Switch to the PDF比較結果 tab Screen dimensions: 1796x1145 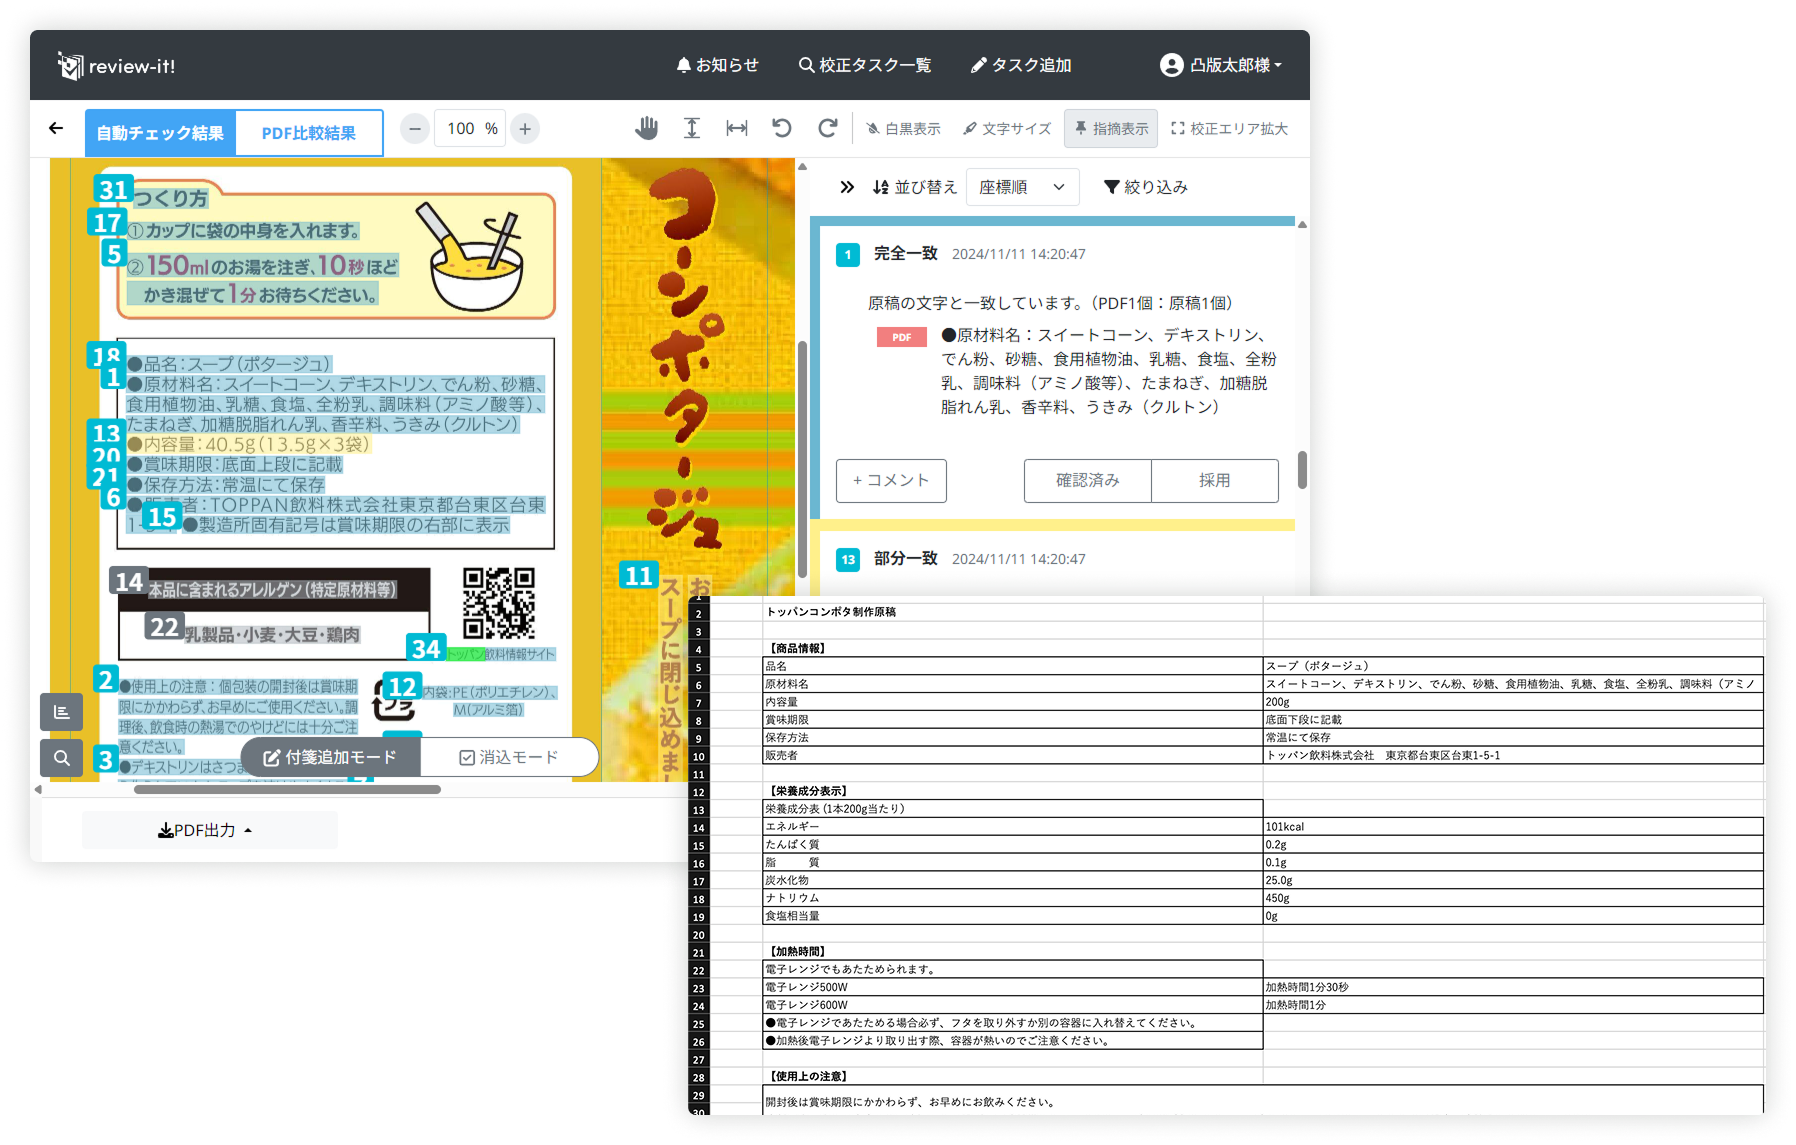coord(308,133)
